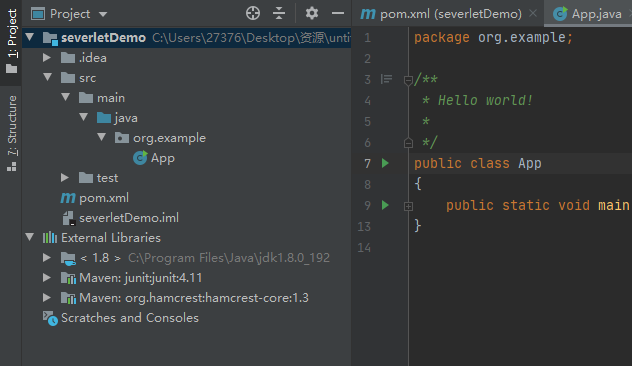Click the src folder icon
The image size is (632, 366).
pyautogui.click(x=68, y=78)
